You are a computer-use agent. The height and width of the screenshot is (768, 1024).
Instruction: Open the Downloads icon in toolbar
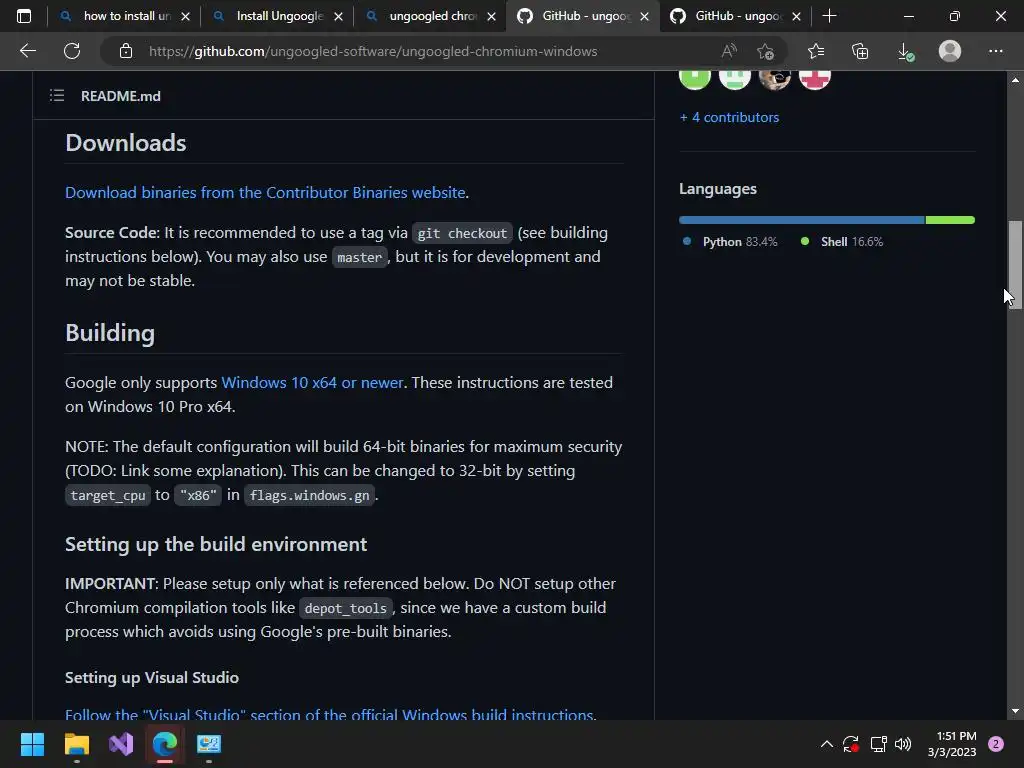905,51
